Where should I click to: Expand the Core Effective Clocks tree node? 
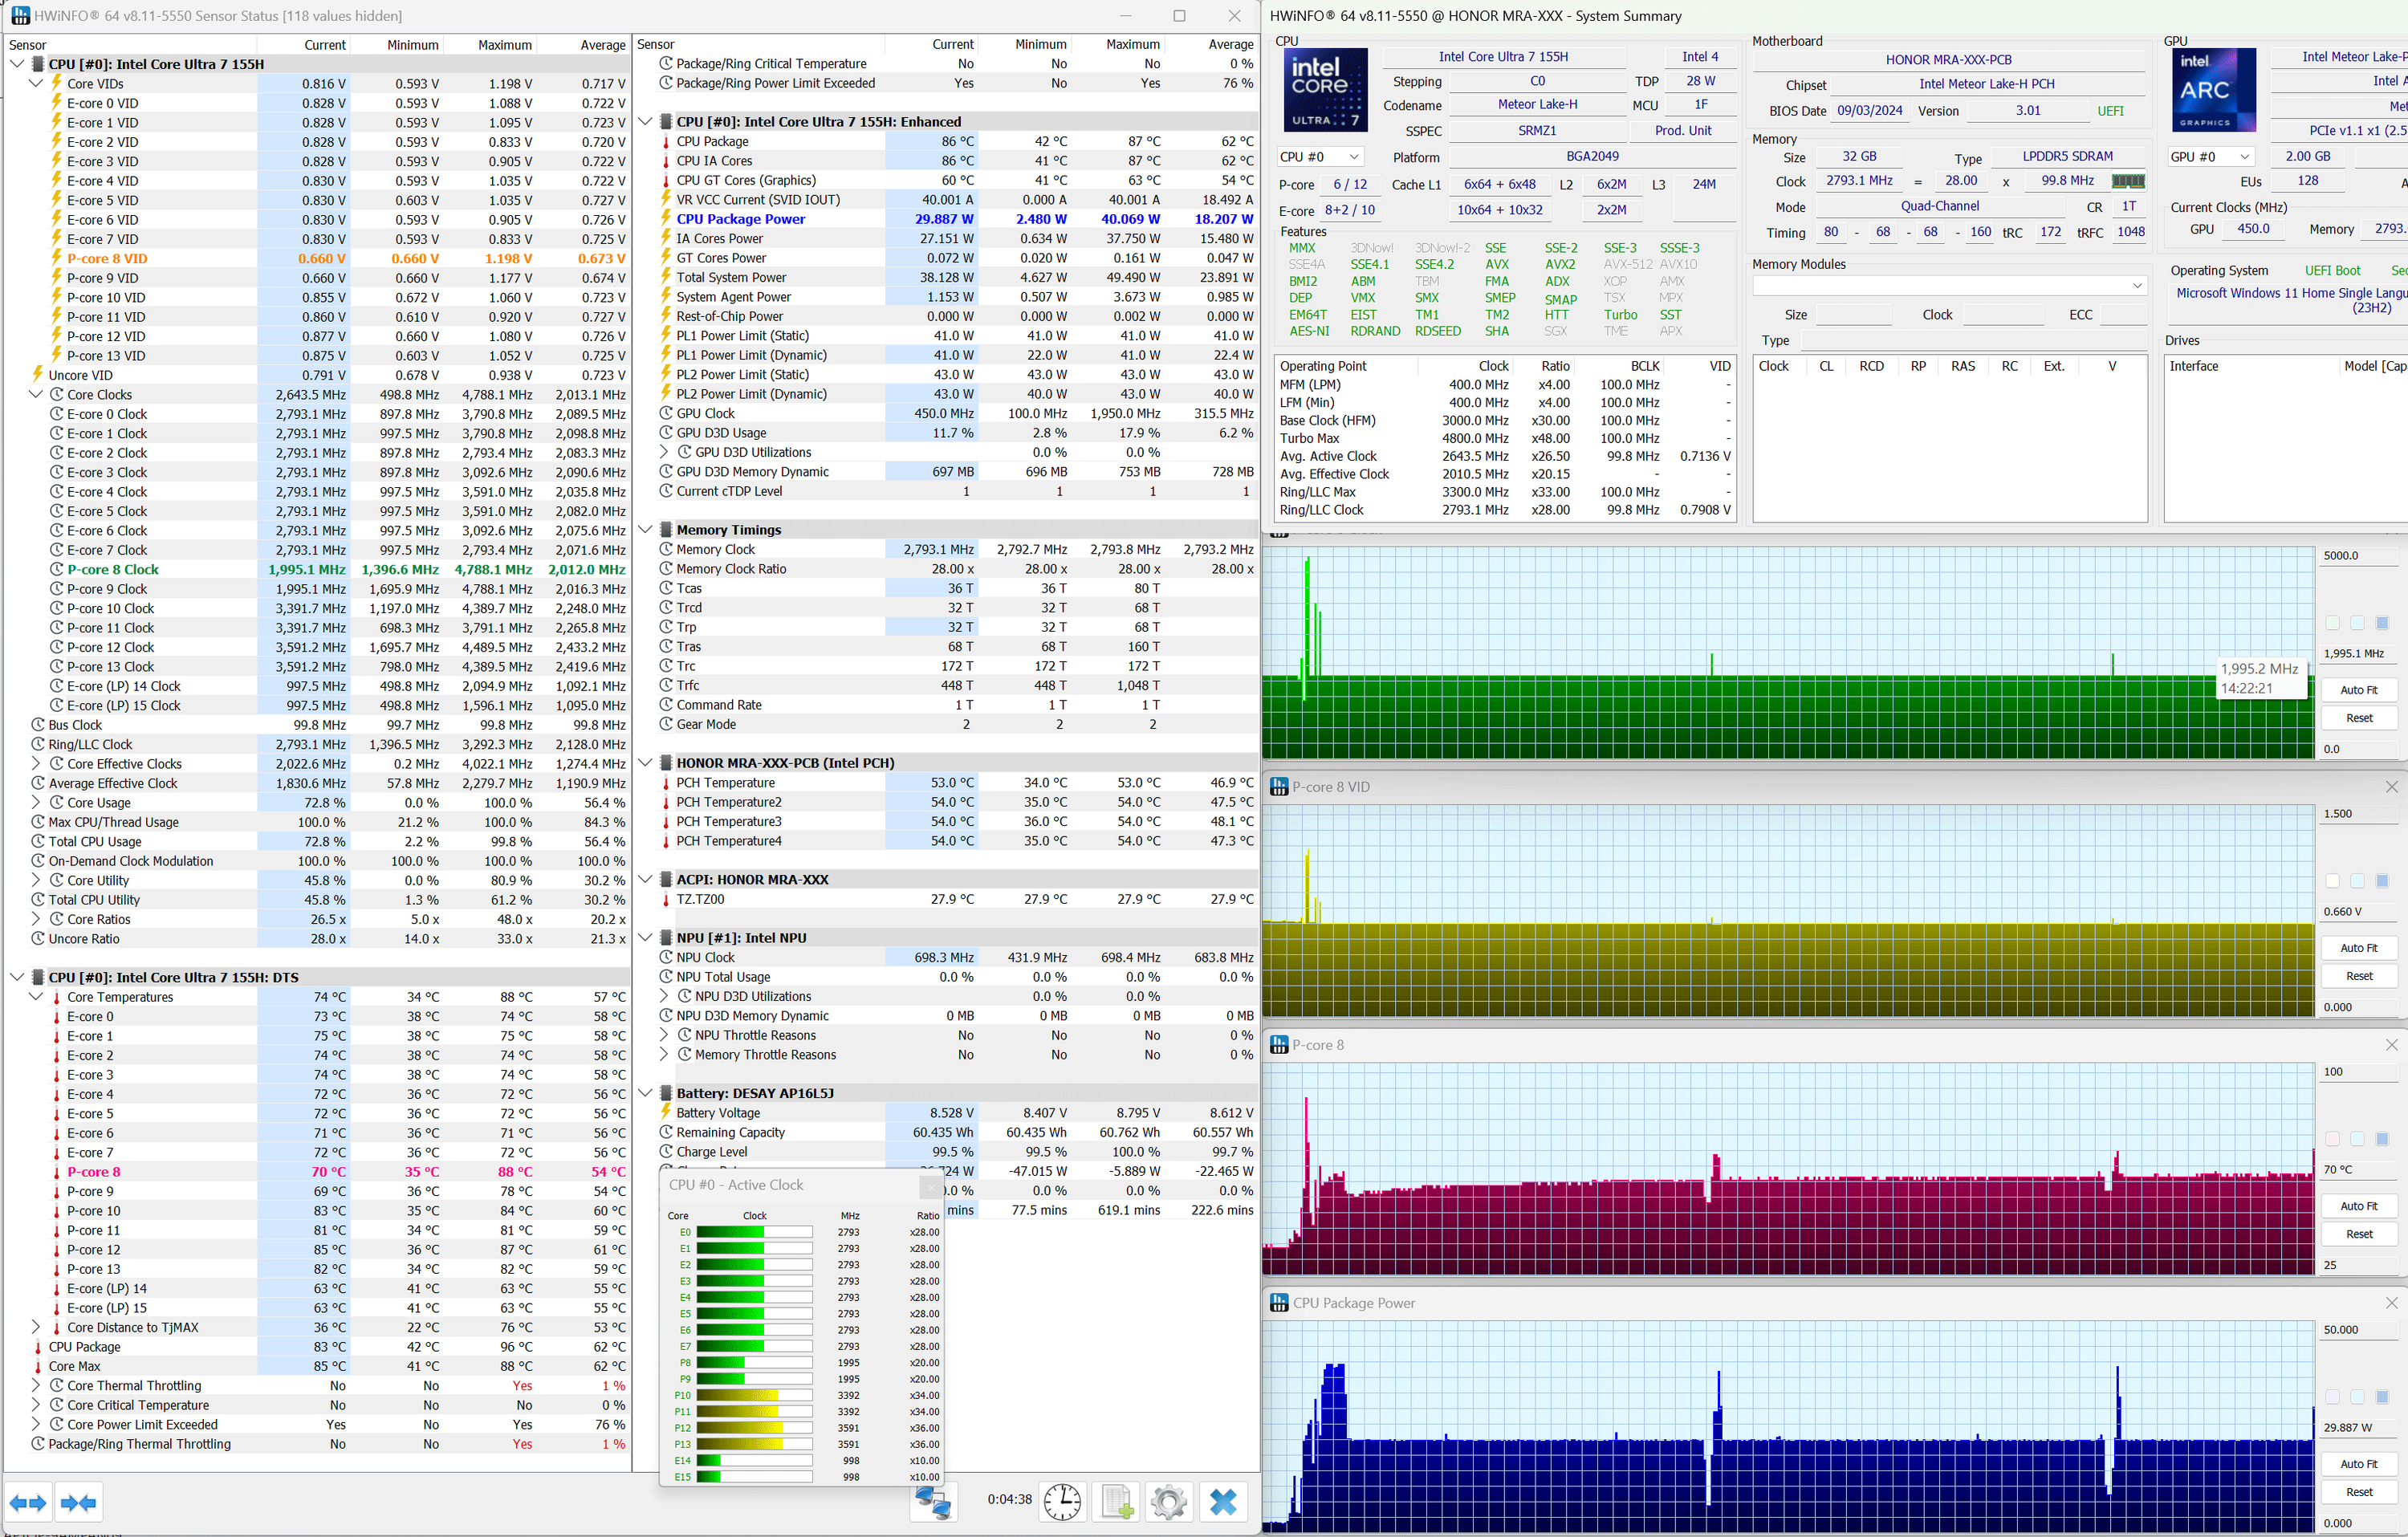click(36, 764)
